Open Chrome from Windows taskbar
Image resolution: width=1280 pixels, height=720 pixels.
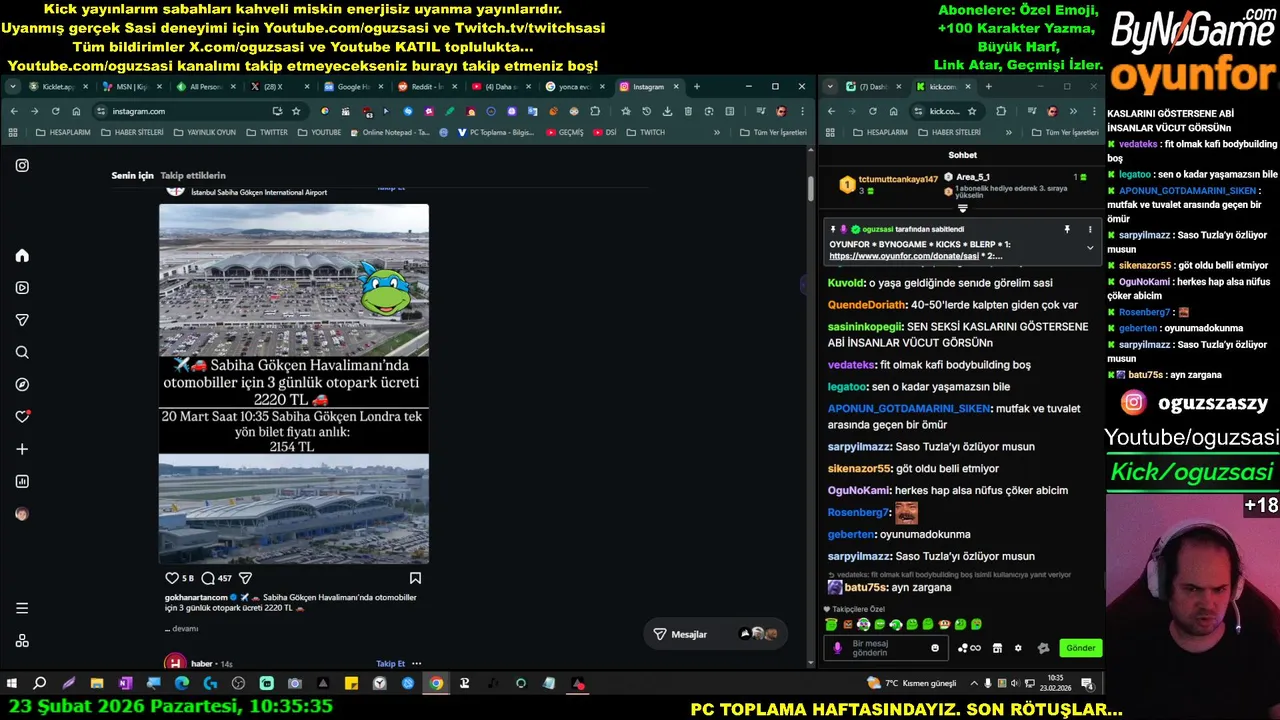tap(436, 684)
